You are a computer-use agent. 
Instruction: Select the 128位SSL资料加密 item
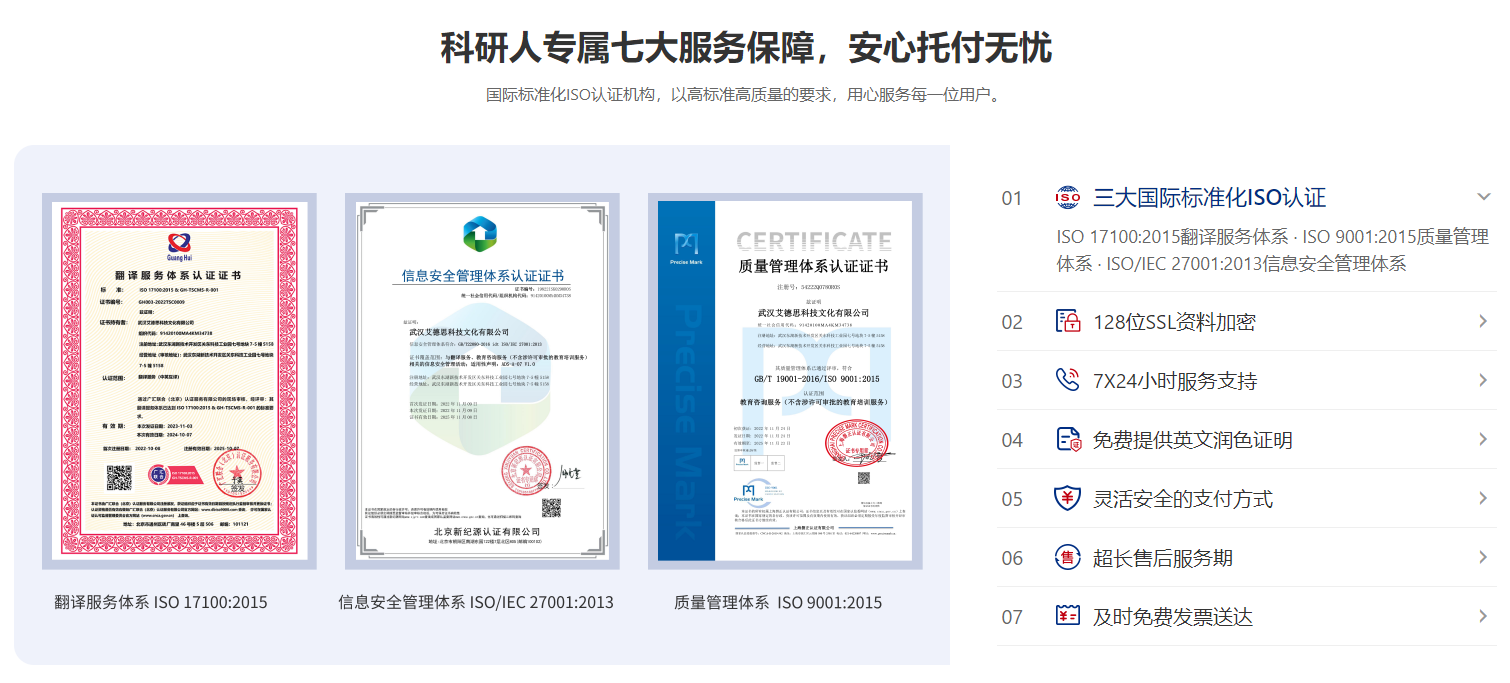(1174, 322)
